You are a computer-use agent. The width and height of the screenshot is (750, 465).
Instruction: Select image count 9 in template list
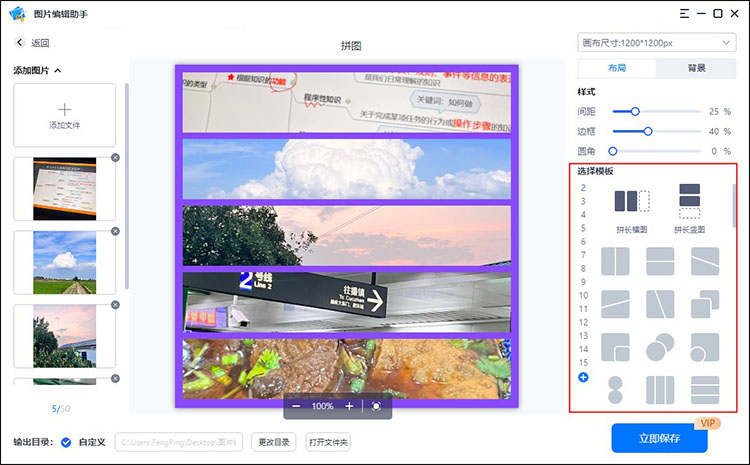pyautogui.click(x=583, y=282)
